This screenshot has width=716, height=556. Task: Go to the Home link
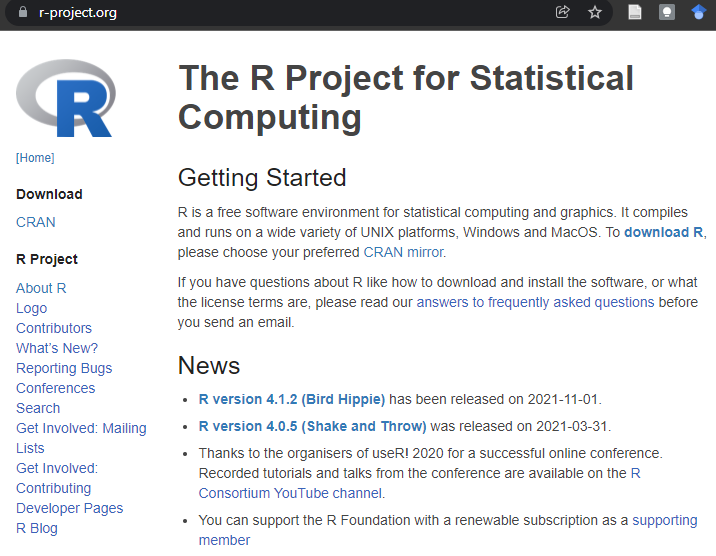(x=35, y=158)
